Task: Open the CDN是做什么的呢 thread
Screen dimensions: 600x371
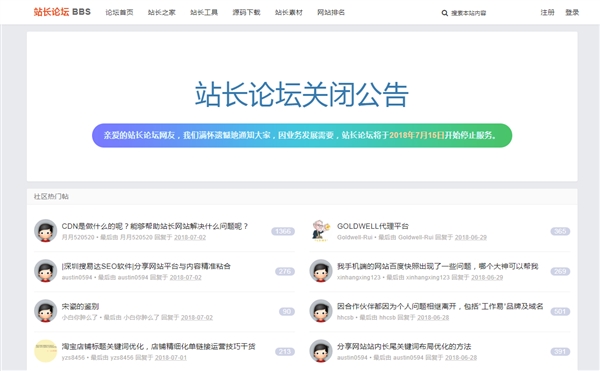Action: [155, 226]
